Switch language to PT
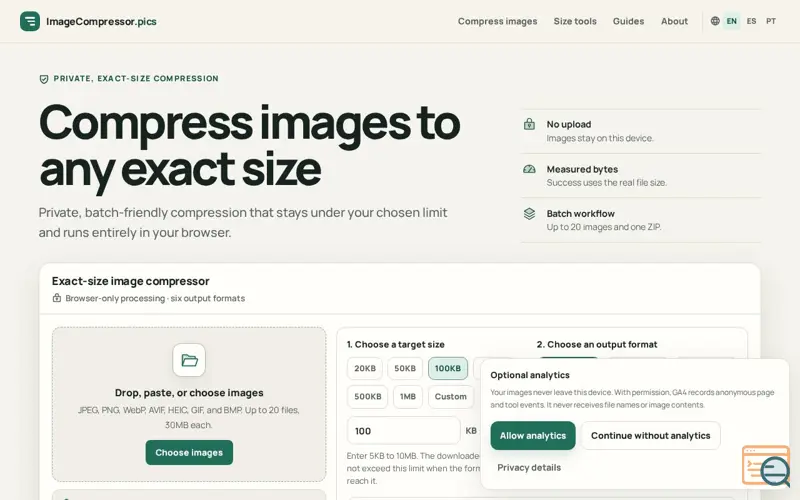Screen dimensions: 800x500 click(771, 21)
